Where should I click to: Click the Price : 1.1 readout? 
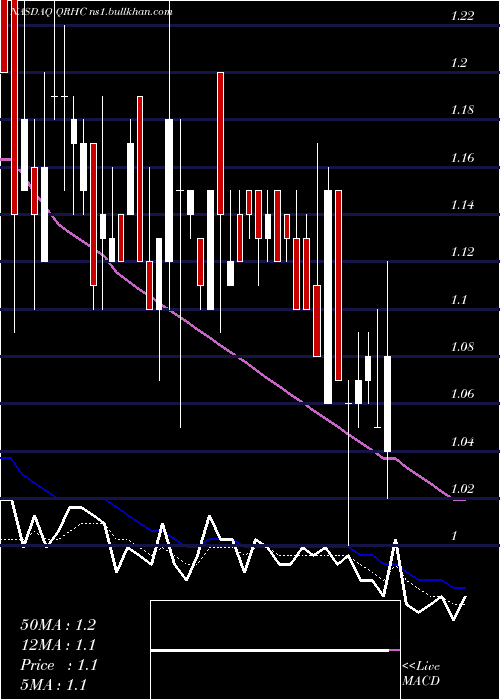point(58,665)
